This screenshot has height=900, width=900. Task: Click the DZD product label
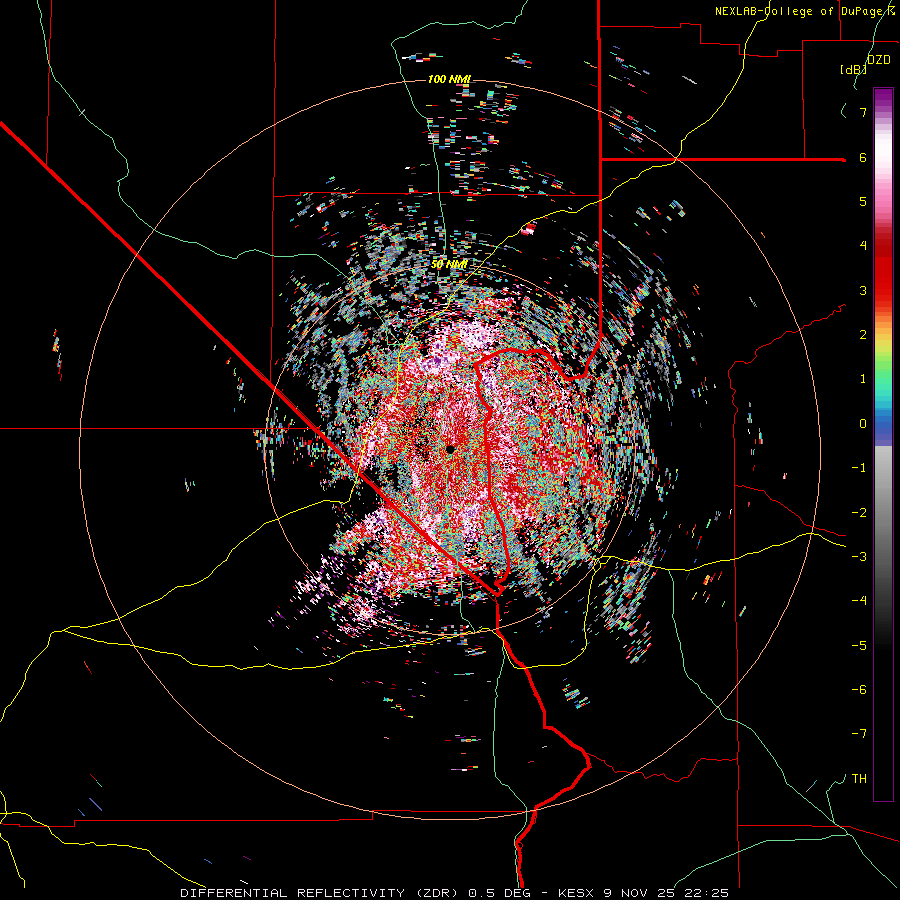coord(878,60)
